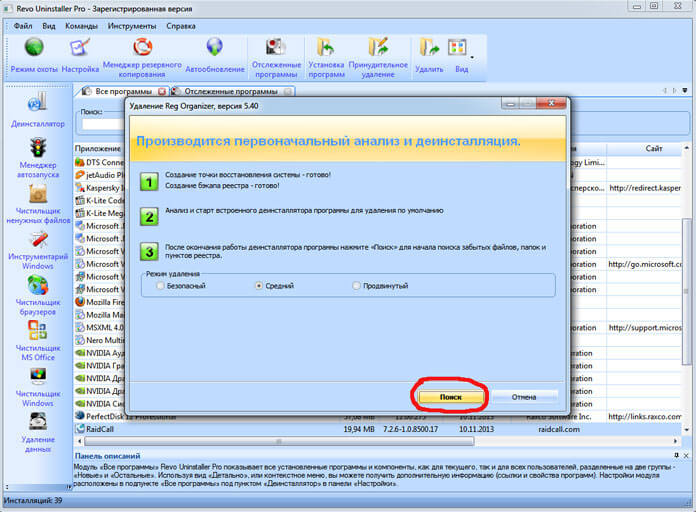Viewport: 696px width, 512px height.
Task: Sort by Приложение column header
Action: [98, 148]
